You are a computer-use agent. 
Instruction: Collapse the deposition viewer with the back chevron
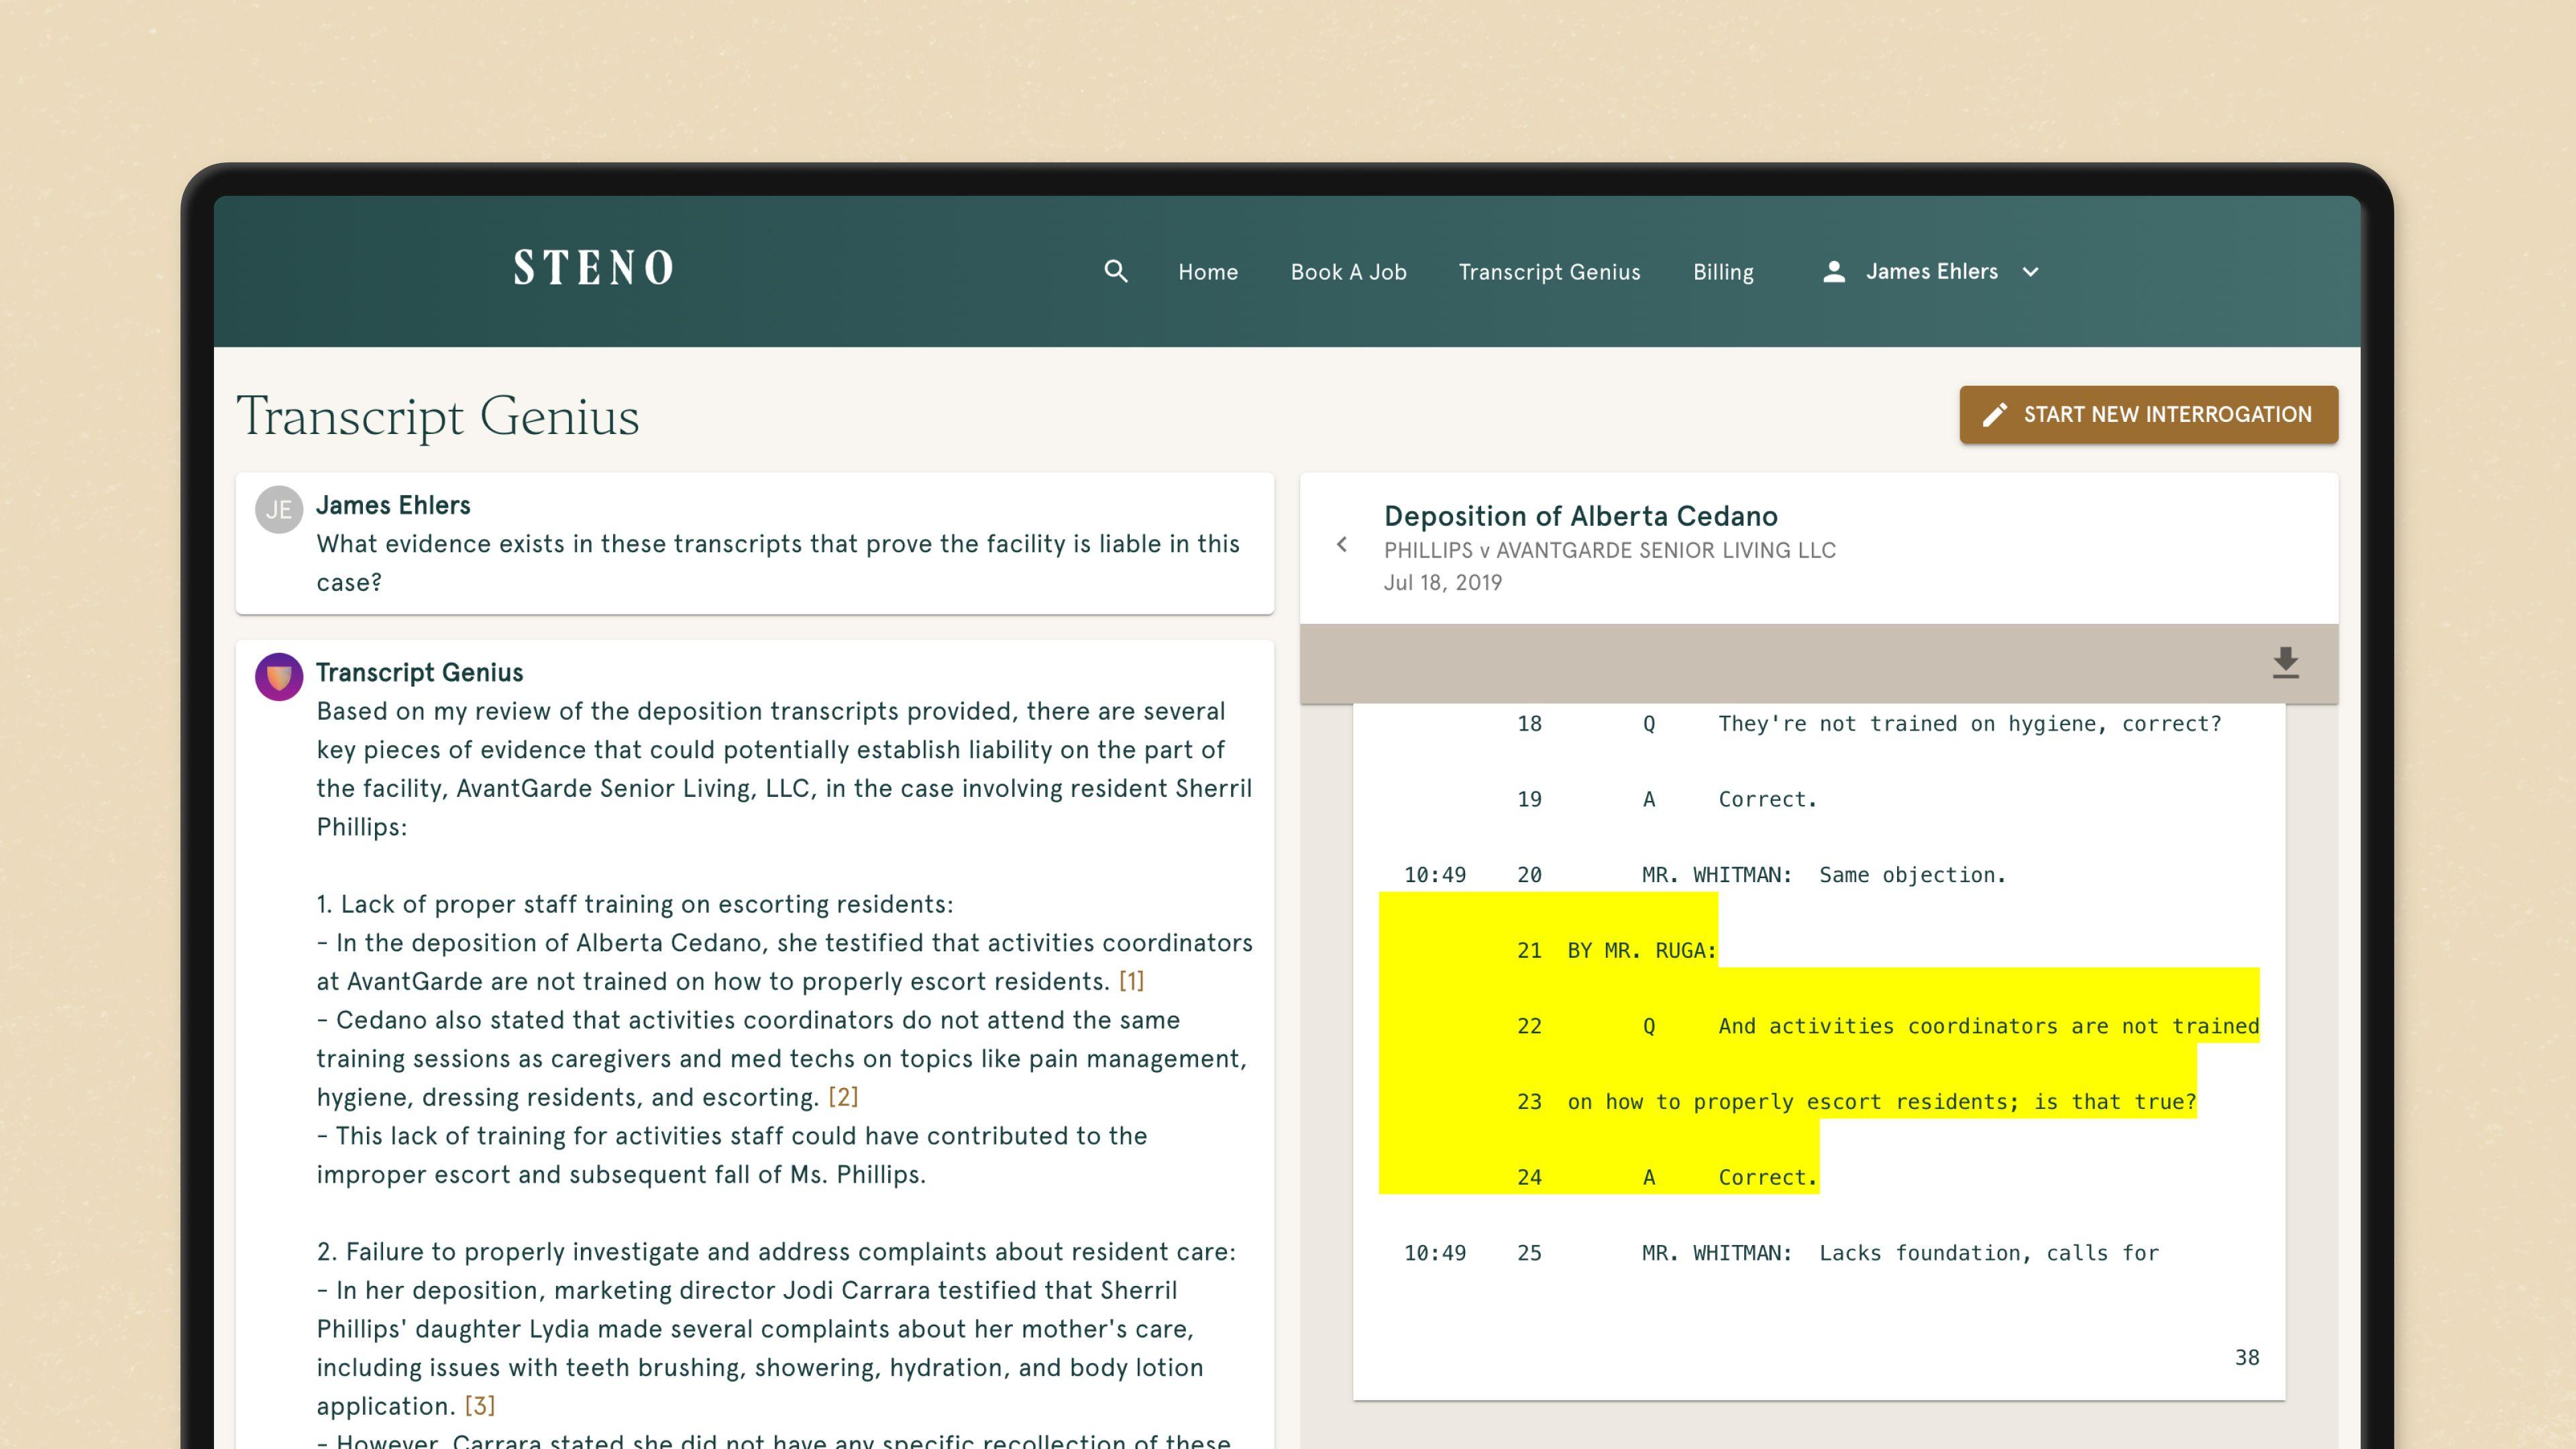pyautogui.click(x=1342, y=545)
